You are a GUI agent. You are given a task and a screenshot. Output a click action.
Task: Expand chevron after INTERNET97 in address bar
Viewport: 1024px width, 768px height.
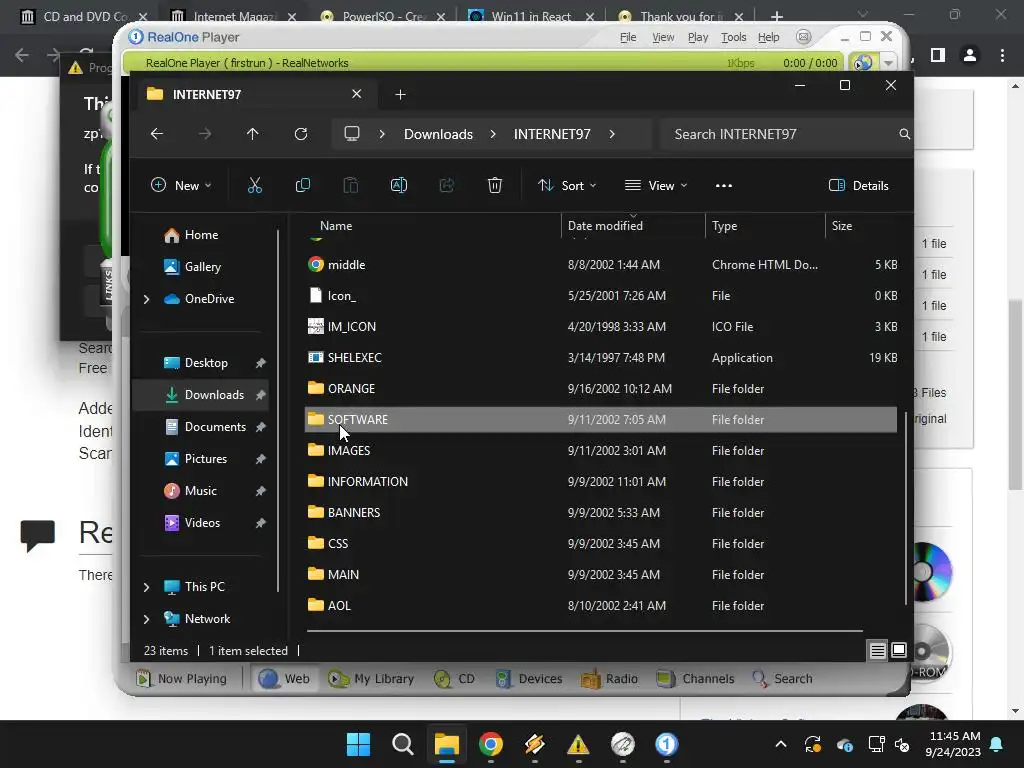click(612, 134)
